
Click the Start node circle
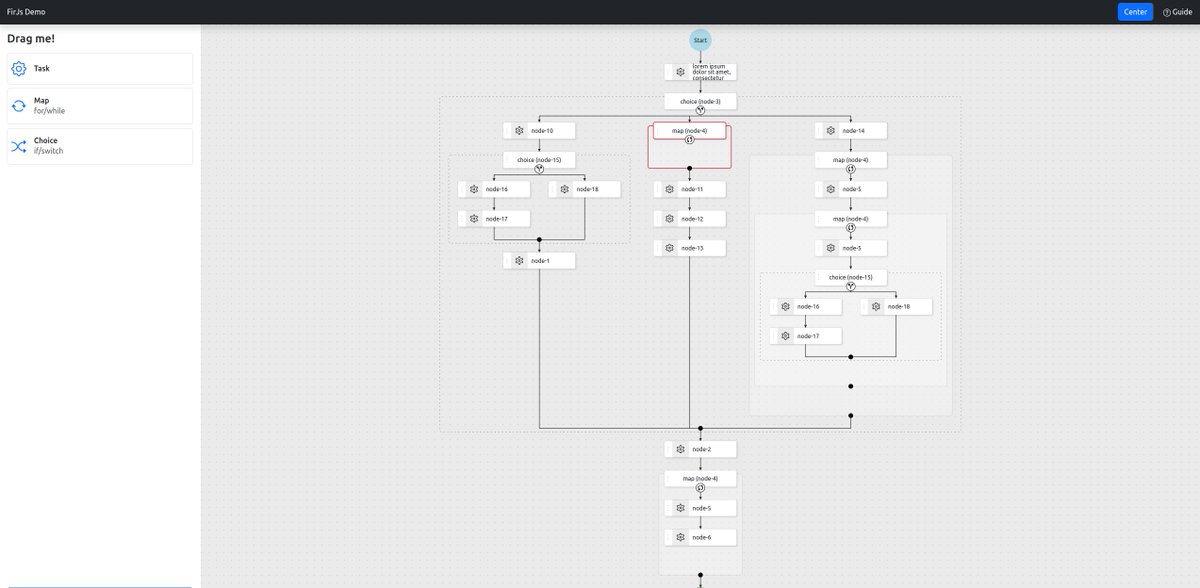[700, 40]
